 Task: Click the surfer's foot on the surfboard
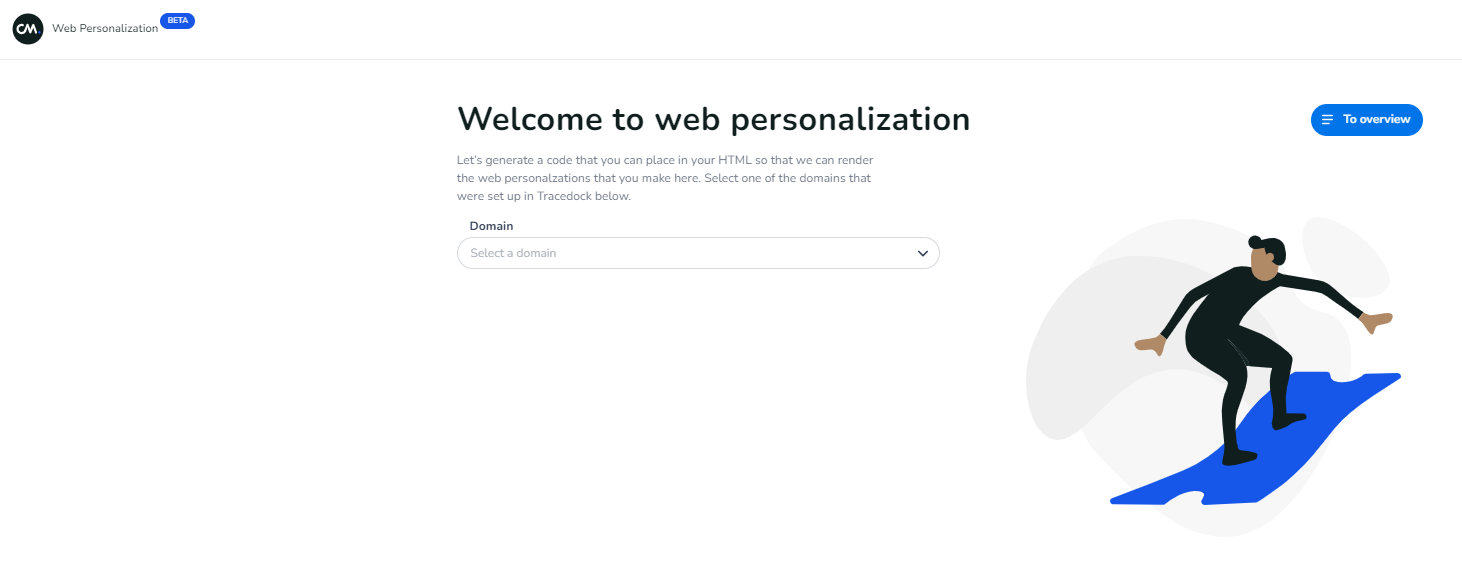(x=1238, y=457)
